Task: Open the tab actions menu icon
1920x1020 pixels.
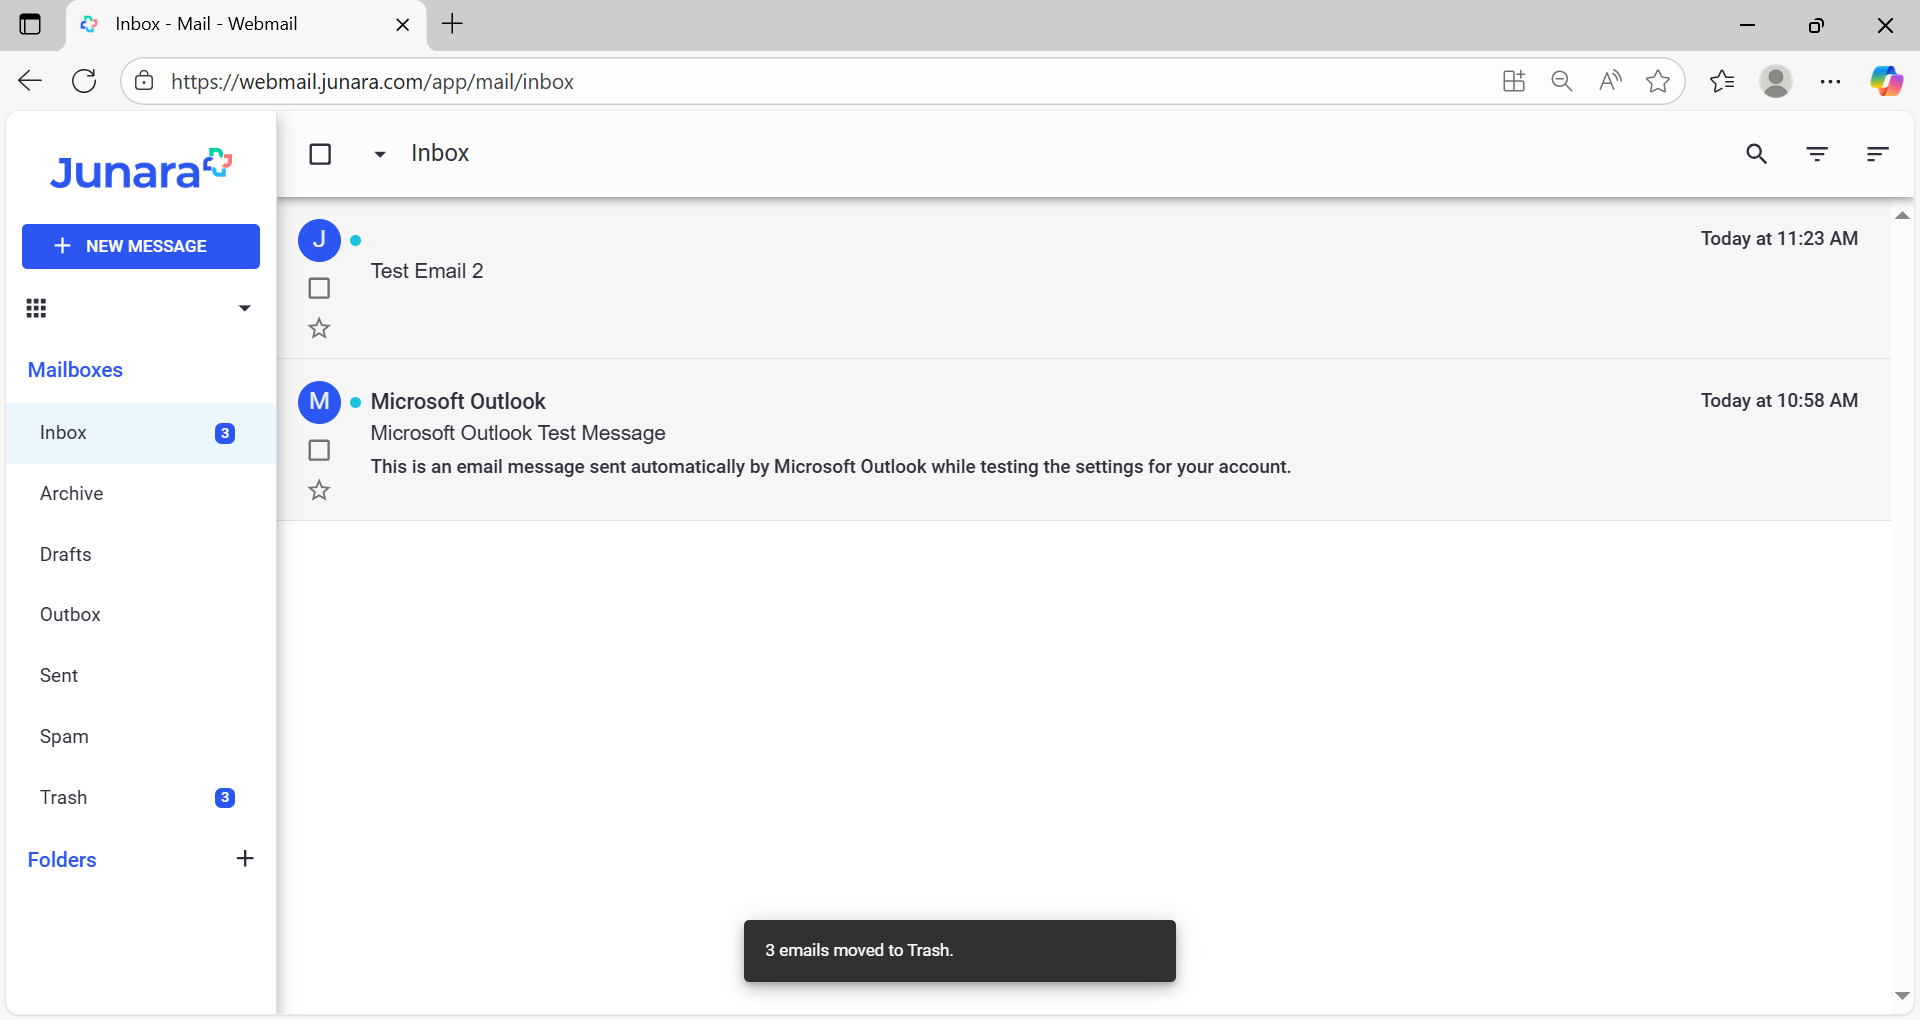Action: (31, 24)
